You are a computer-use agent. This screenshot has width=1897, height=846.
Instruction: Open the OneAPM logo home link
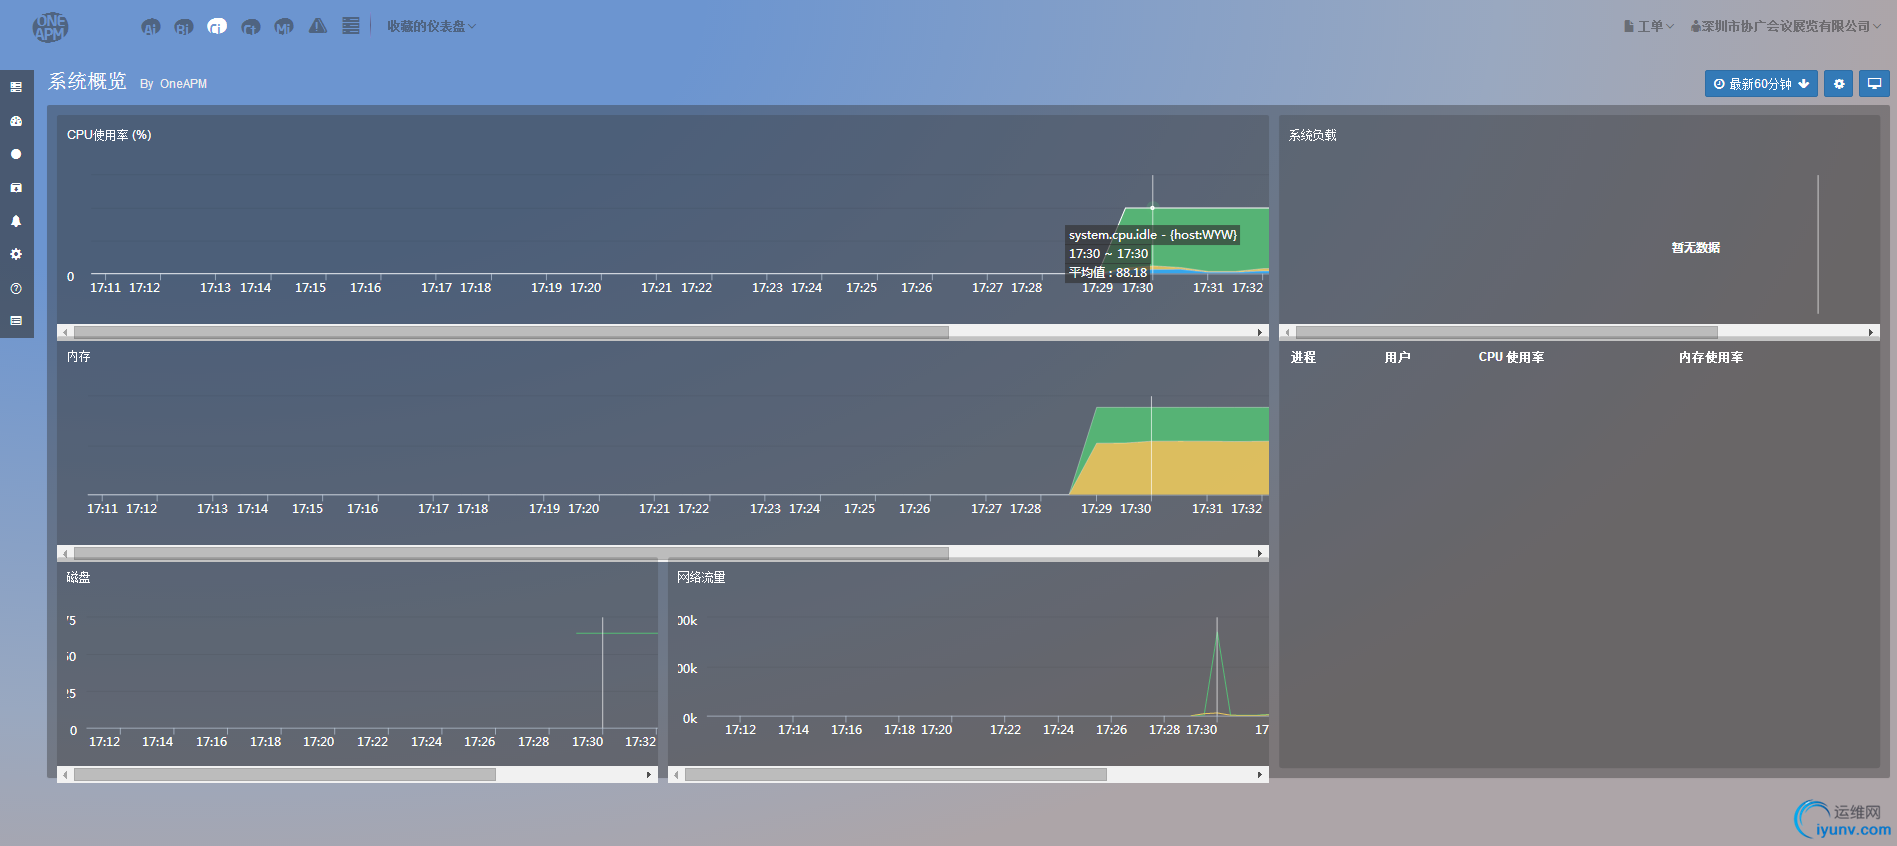(50, 27)
